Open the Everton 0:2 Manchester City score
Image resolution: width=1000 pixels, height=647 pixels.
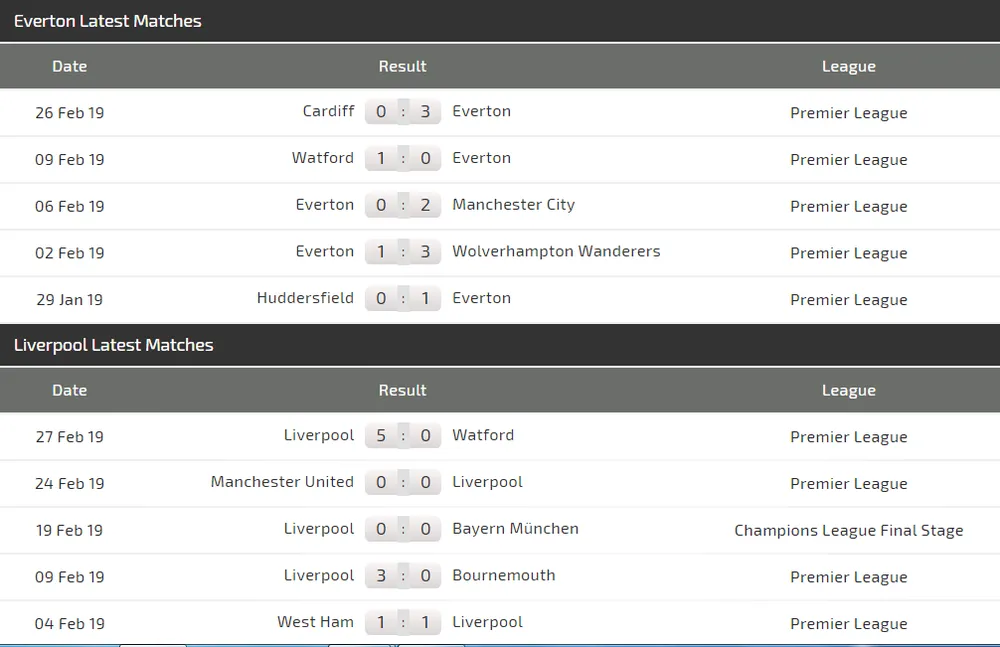tap(403, 205)
